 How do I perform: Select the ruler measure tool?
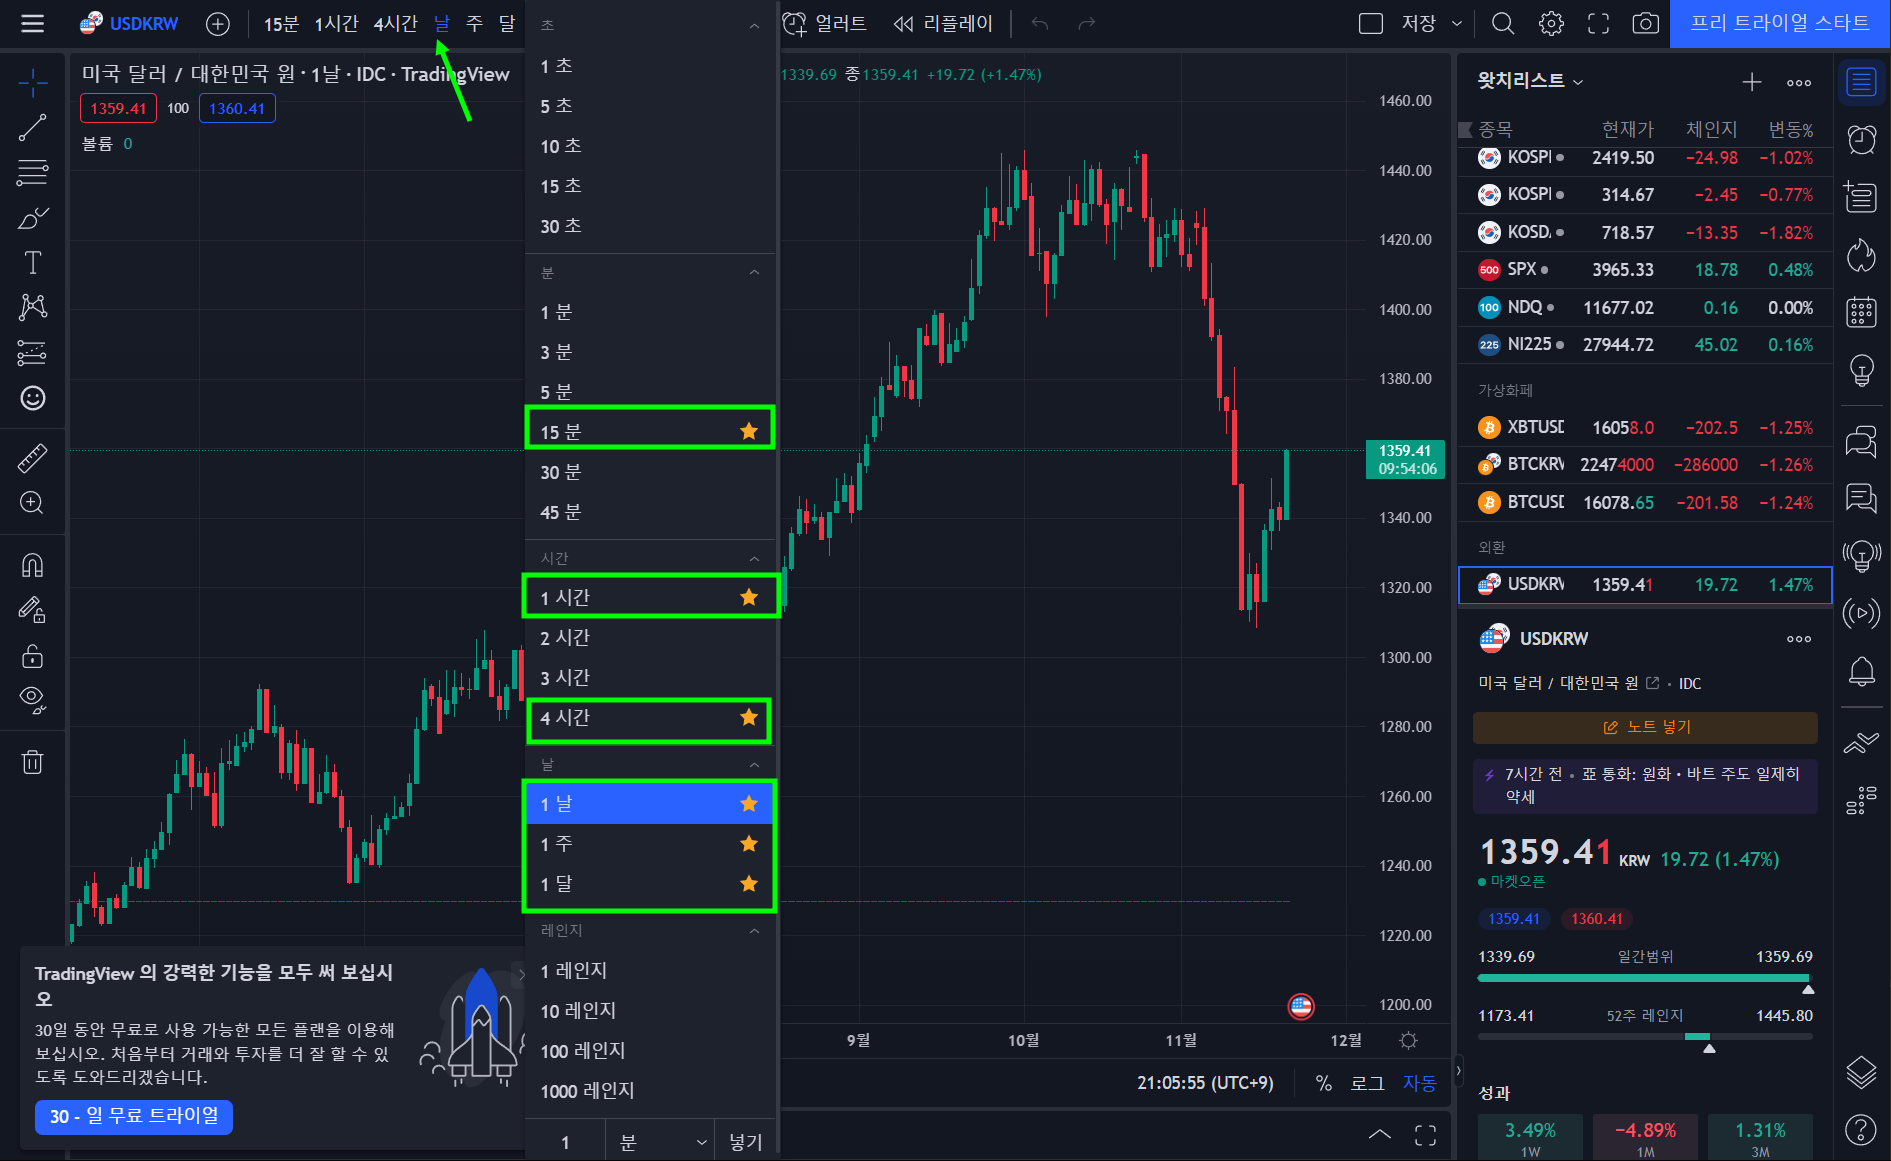(x=33, y=457)
